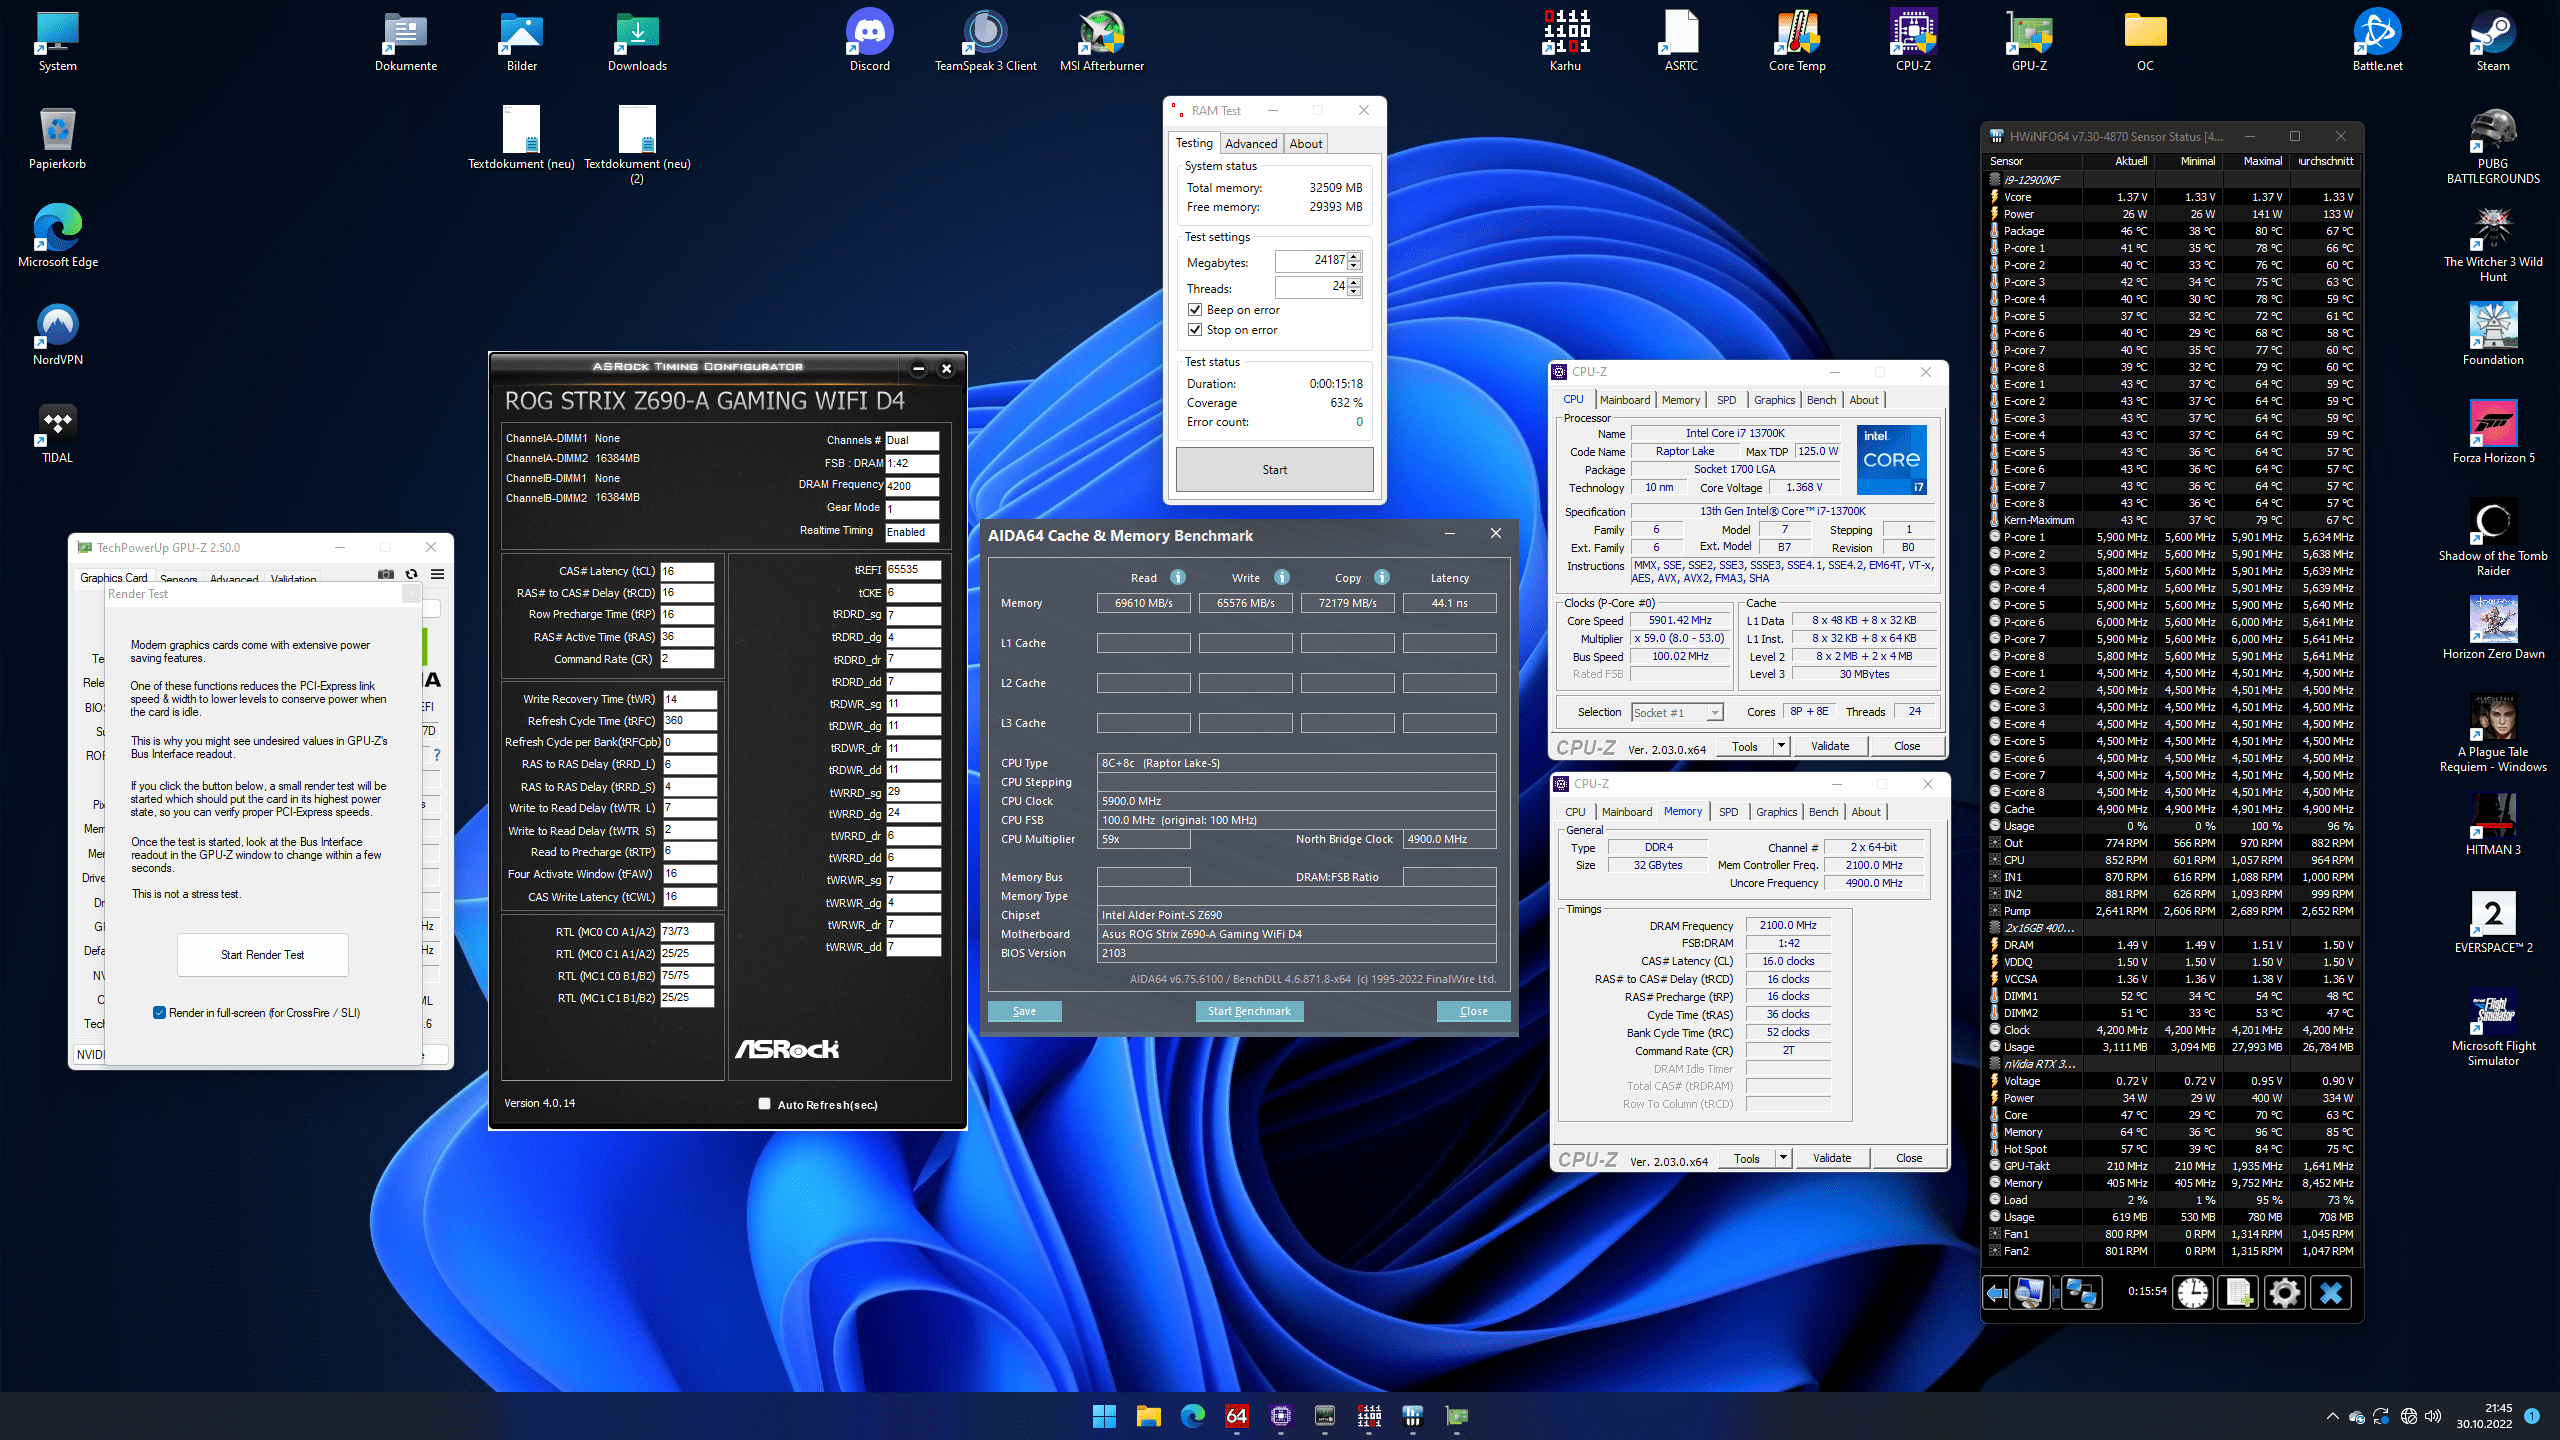Click HWiNFO clock reset icon
2560x1440 pixels.
pyautogui.click(x=2193, y=1293)
